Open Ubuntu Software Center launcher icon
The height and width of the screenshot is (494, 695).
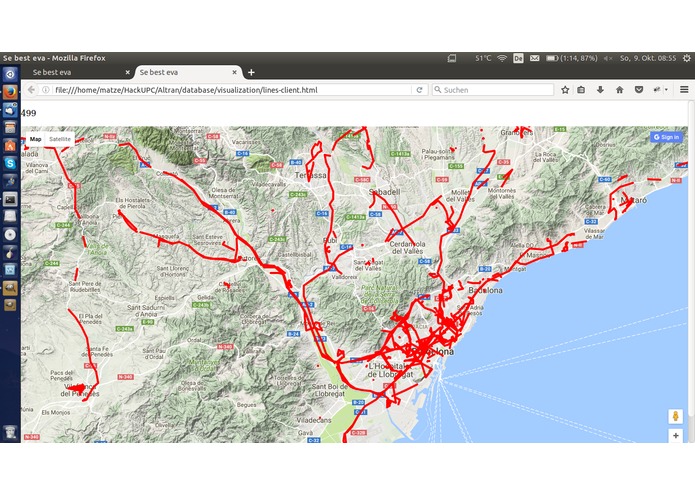10,145
